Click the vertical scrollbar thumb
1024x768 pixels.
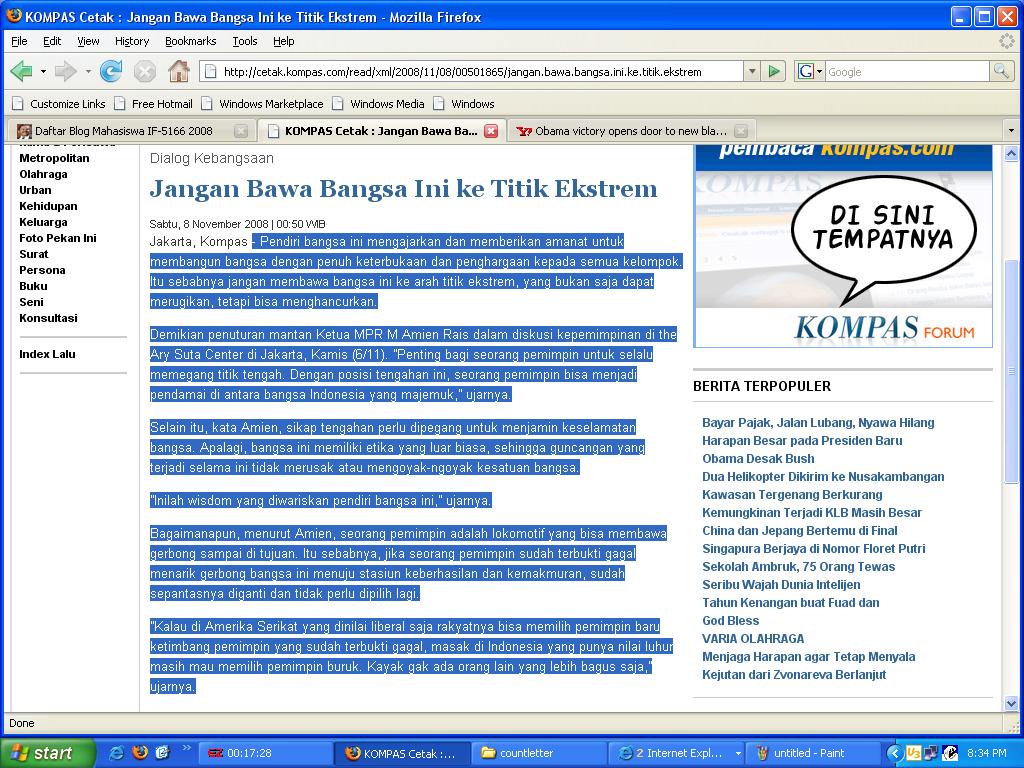(x=1011, y=371)
